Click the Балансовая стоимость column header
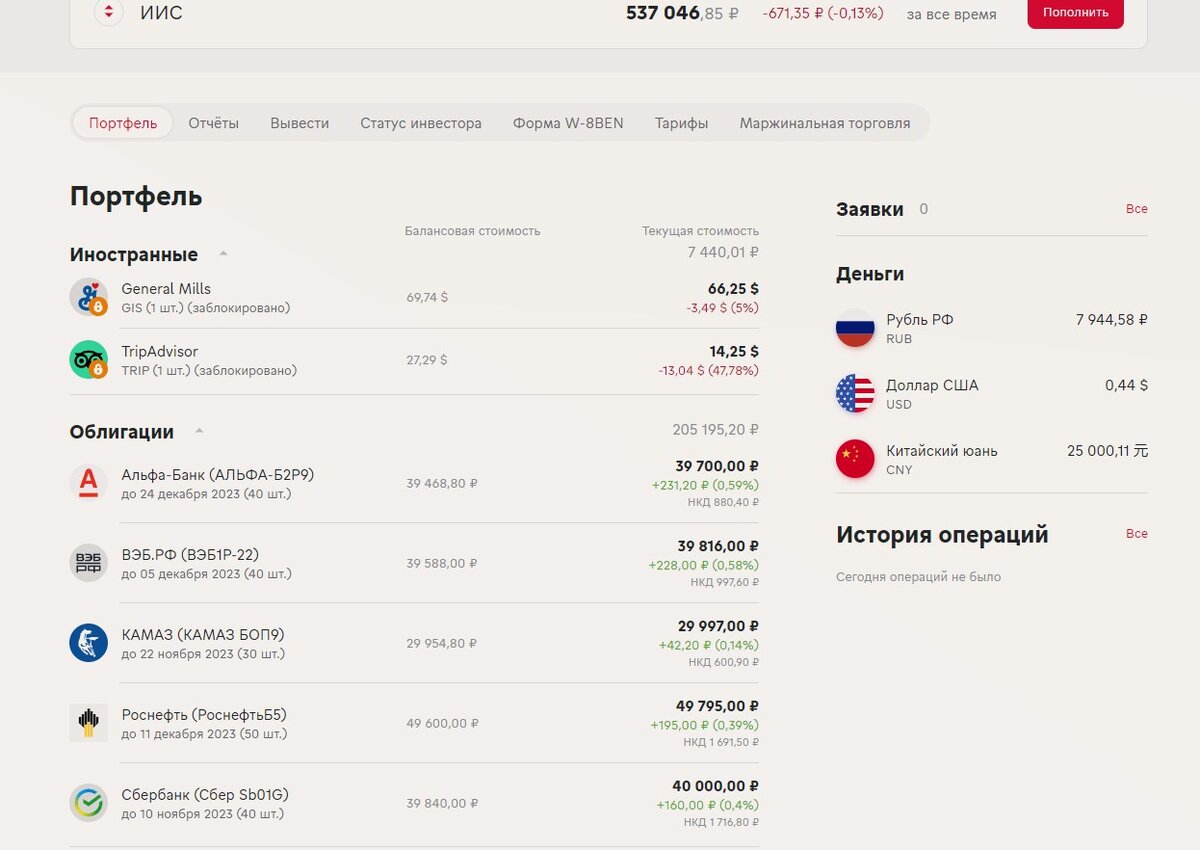Image resolution: width=1200 pixels, height=850 pixels. (473, 231)
